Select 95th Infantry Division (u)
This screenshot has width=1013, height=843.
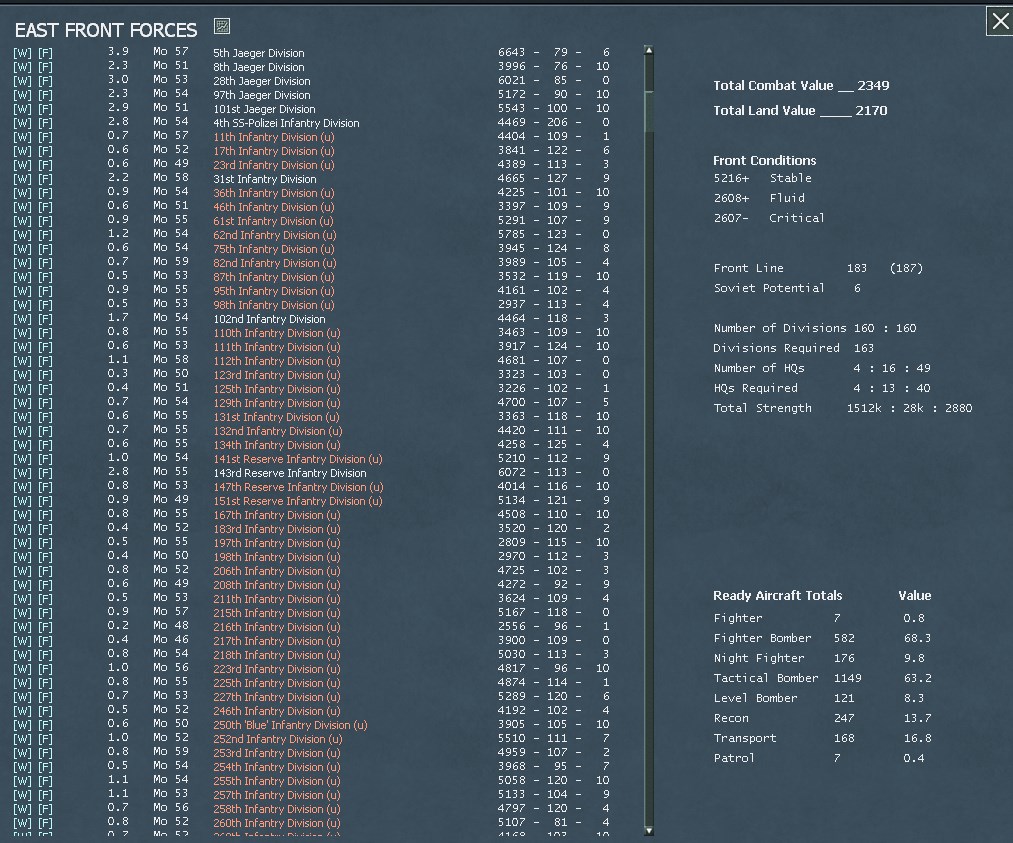[x=274, y=291]
